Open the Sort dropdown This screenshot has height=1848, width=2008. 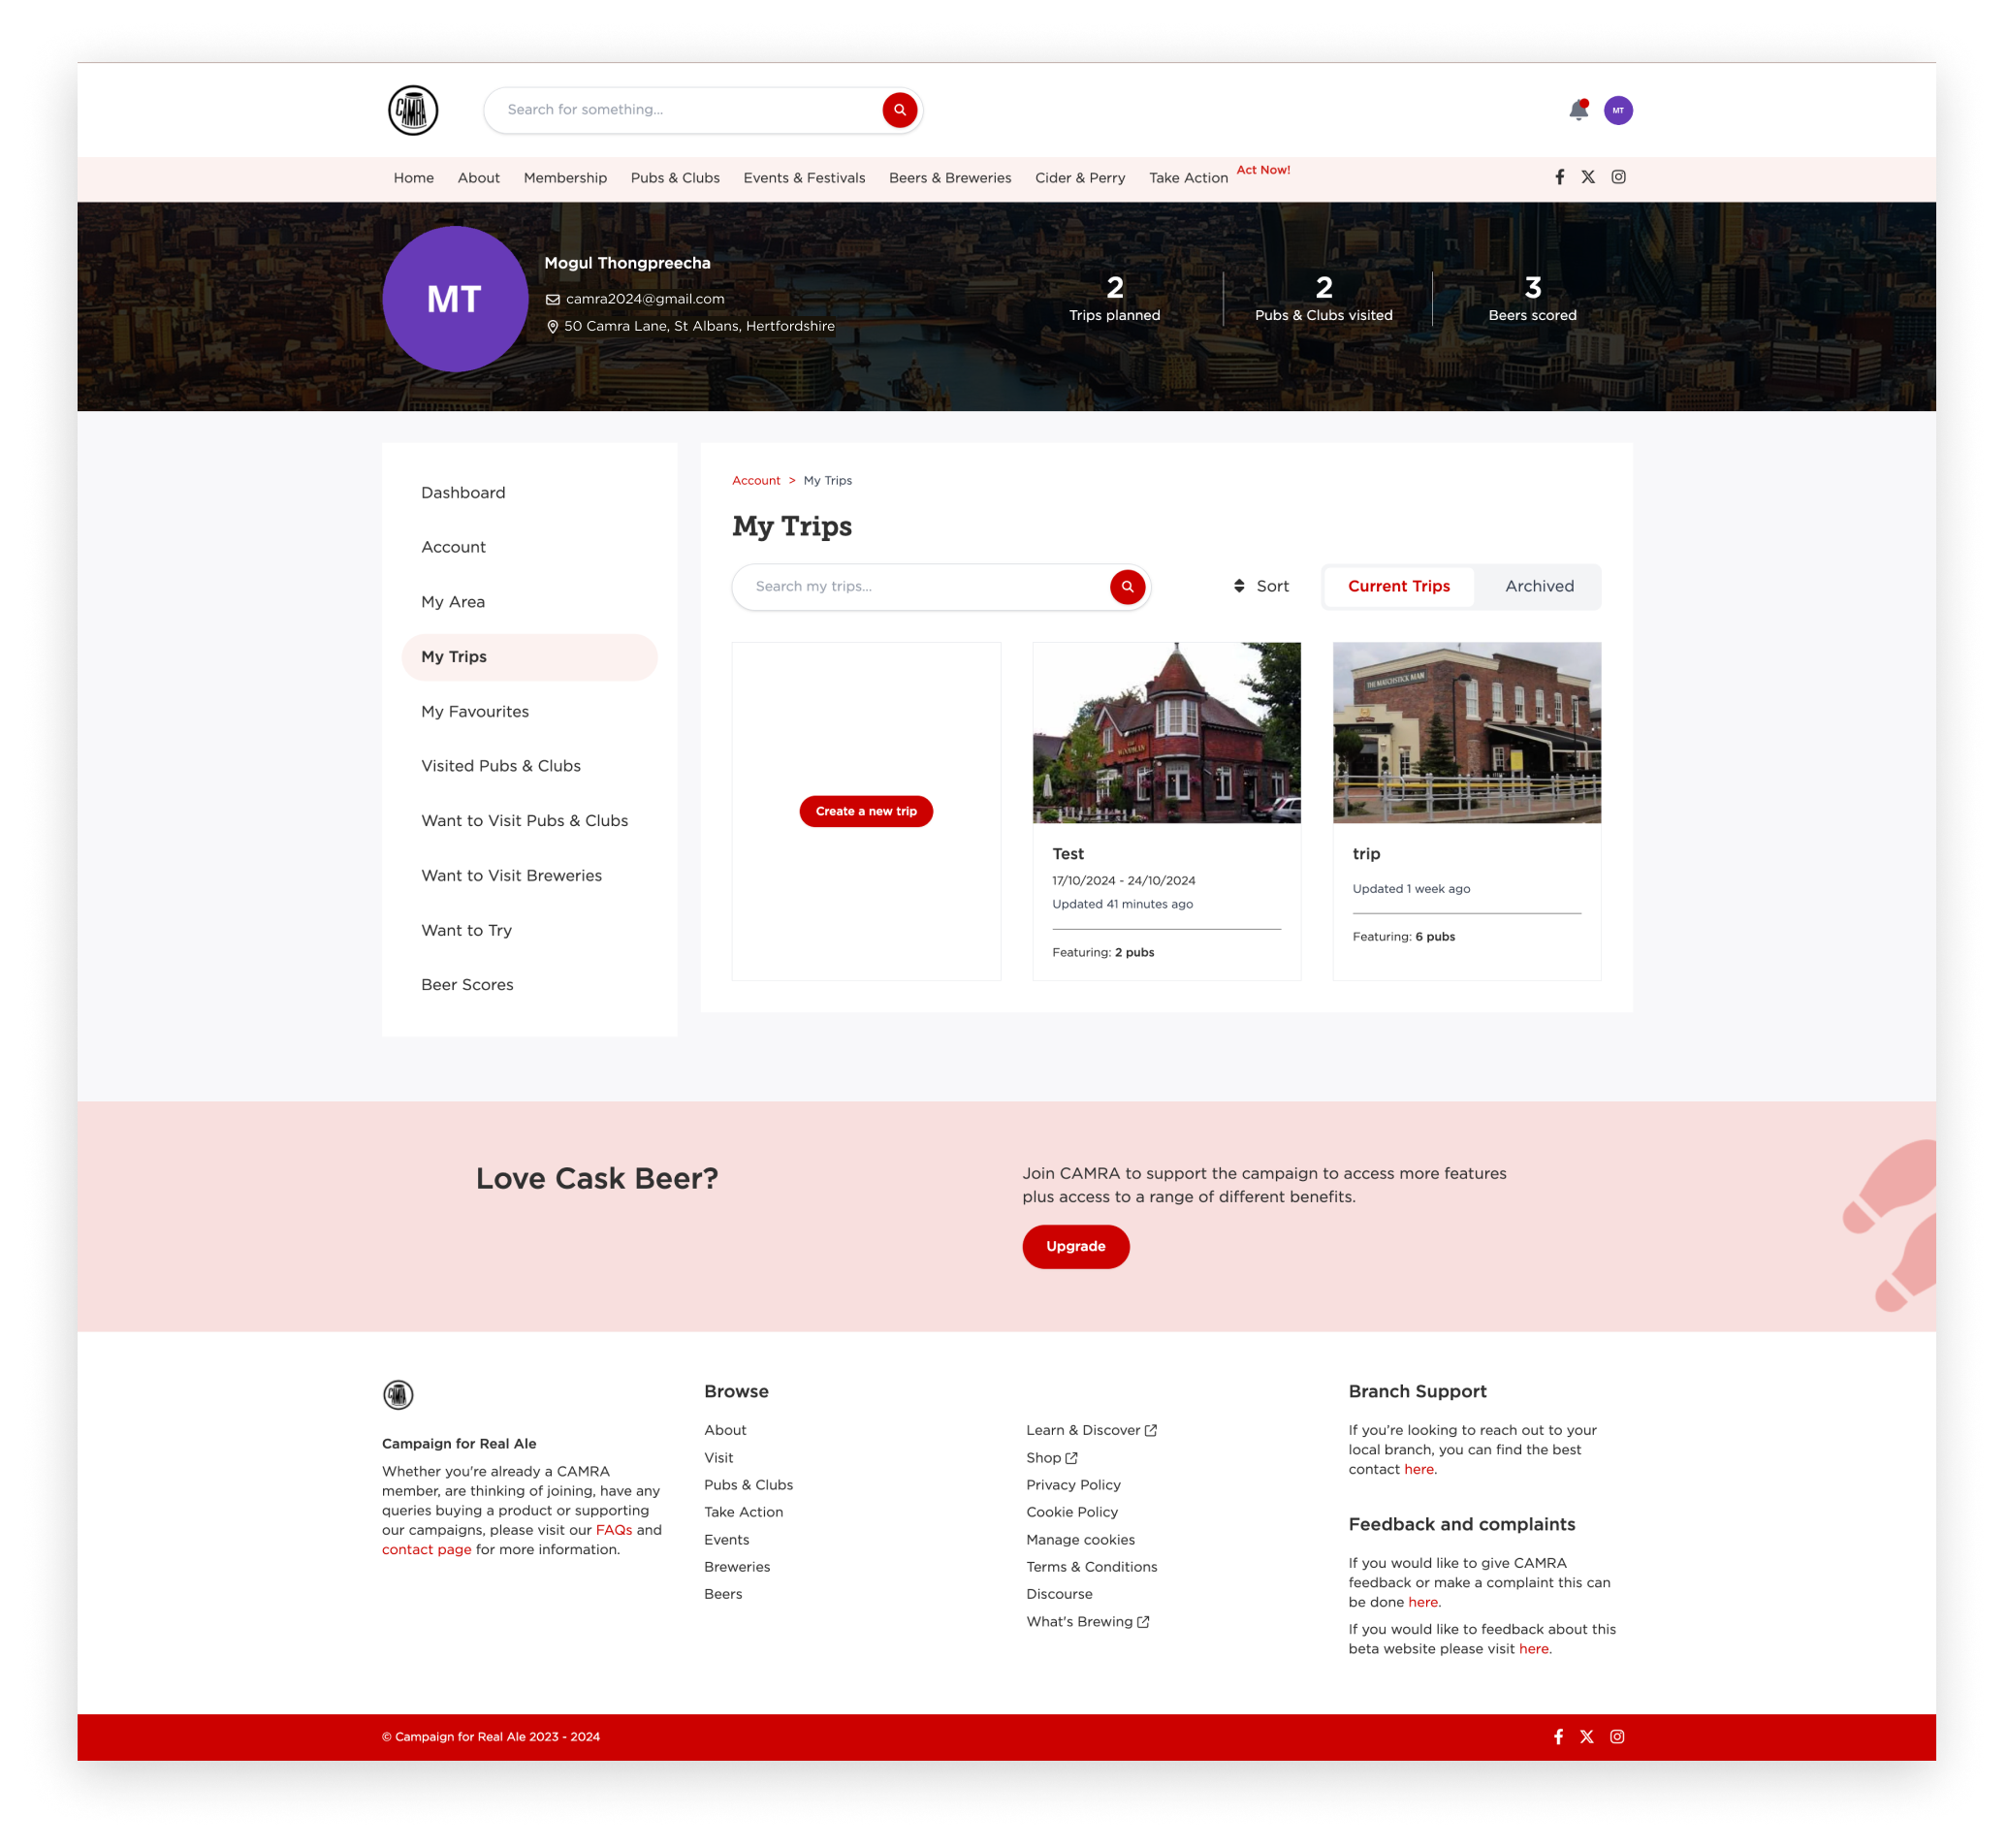coord(1261,587)
